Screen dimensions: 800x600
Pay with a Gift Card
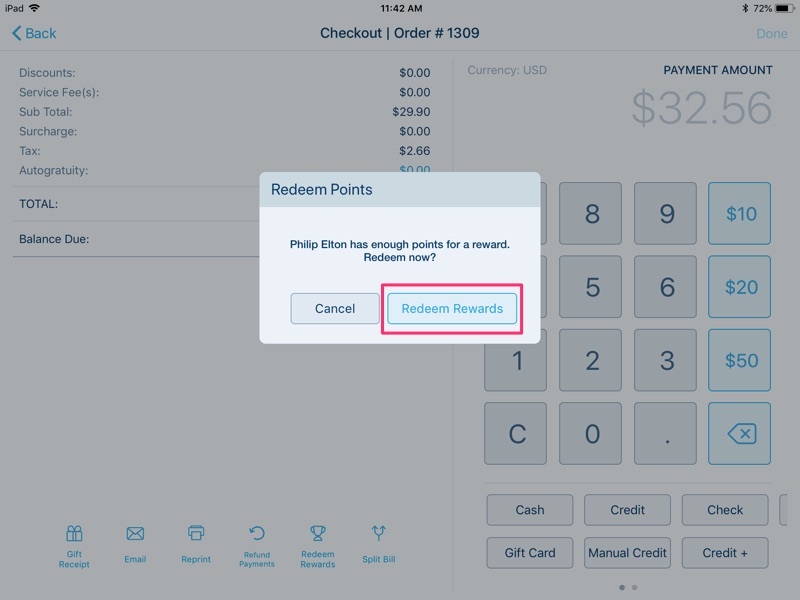[x=529, y=553]
